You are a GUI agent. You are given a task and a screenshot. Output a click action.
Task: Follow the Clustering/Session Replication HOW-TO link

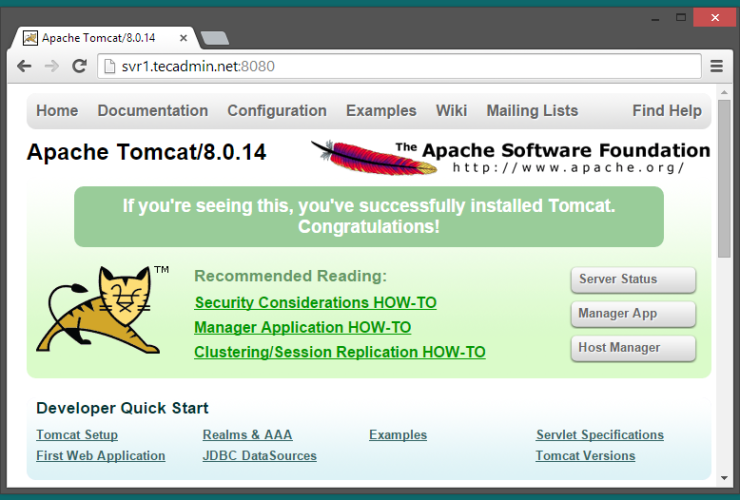(339, 353)
